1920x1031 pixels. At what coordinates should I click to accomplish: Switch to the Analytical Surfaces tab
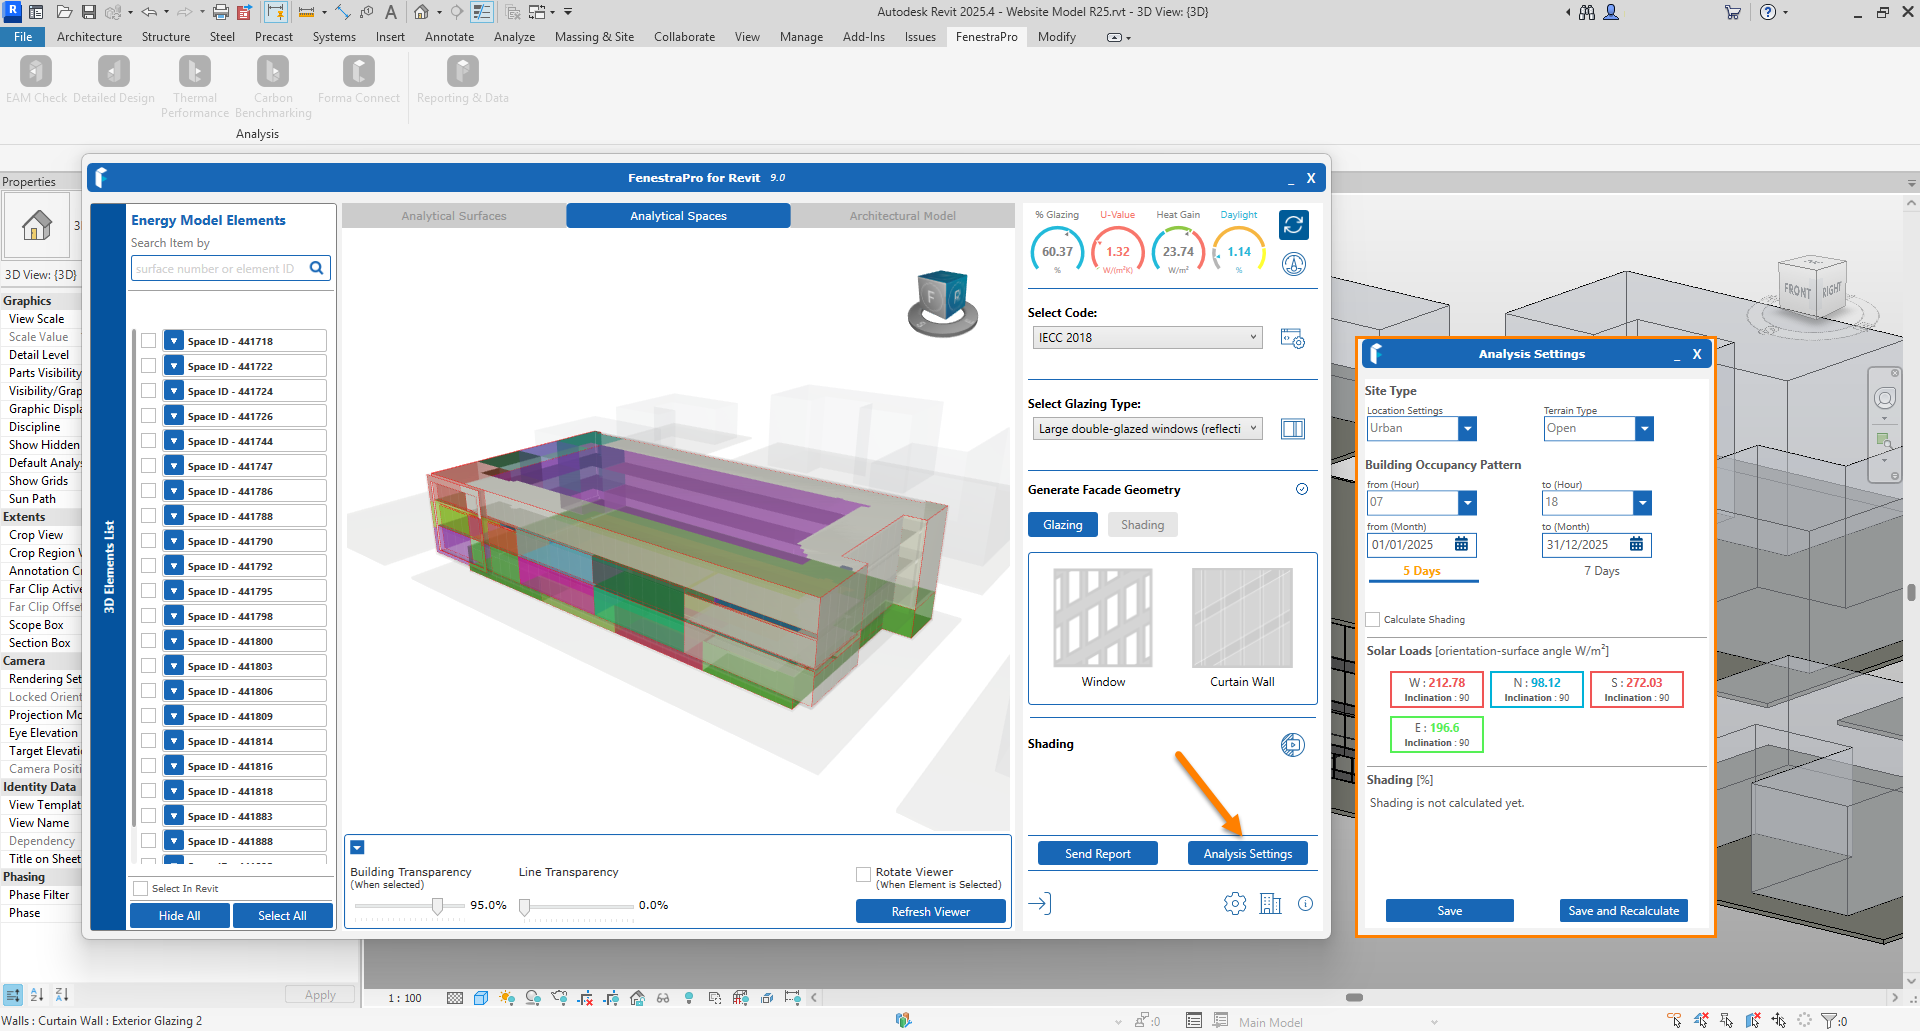[x=454, y=216]
